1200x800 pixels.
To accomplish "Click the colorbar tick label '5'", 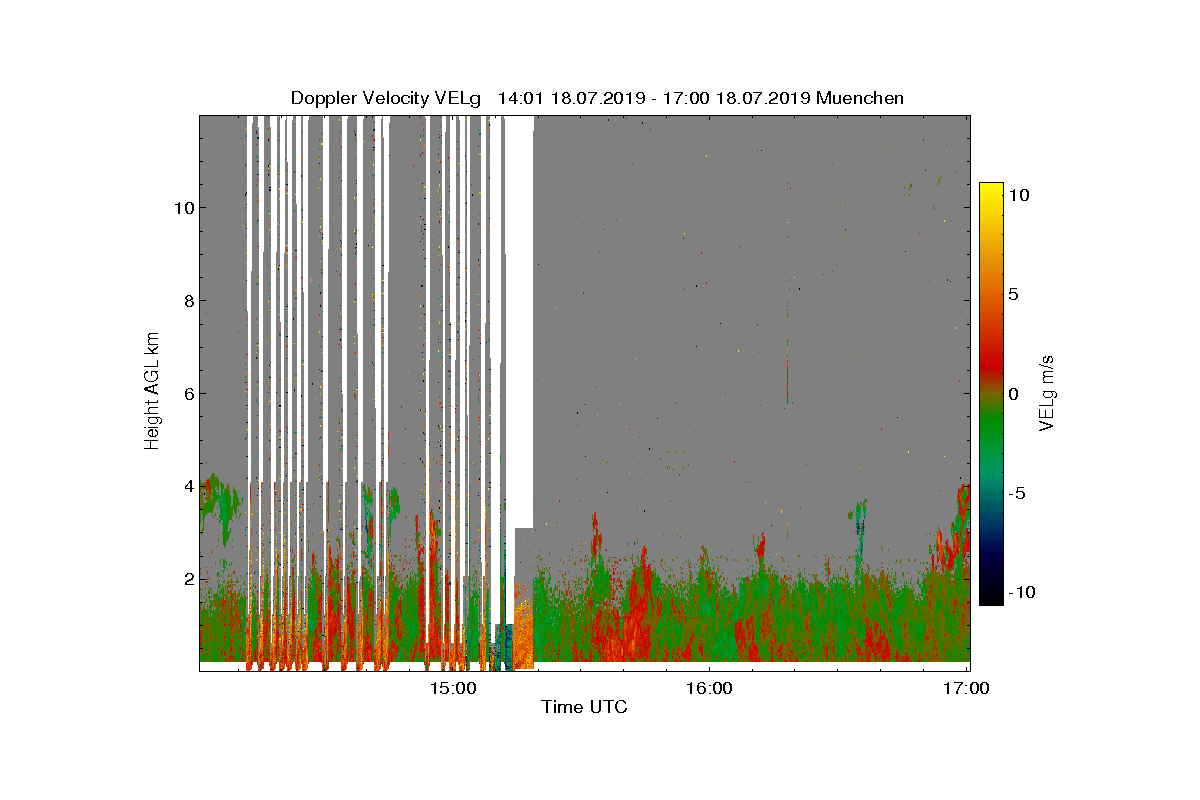I will pos(1012,295).
